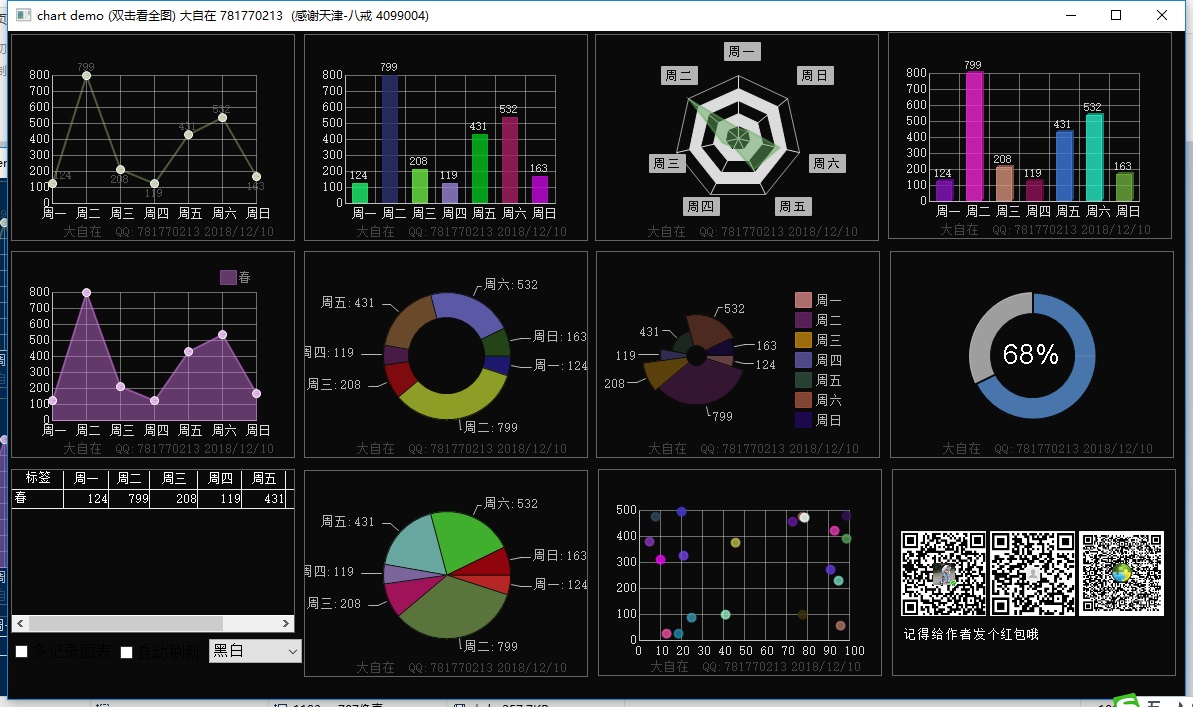The image size is (1193, 707).
Task: Enable the 多记录图表 checkbox
Action: pos(22,651)
